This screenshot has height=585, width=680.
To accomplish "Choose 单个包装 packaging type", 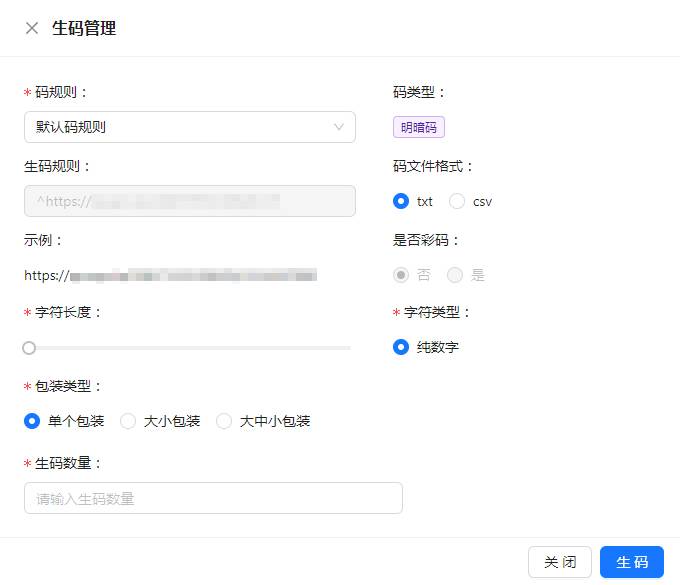I will [x=32, y=421].
